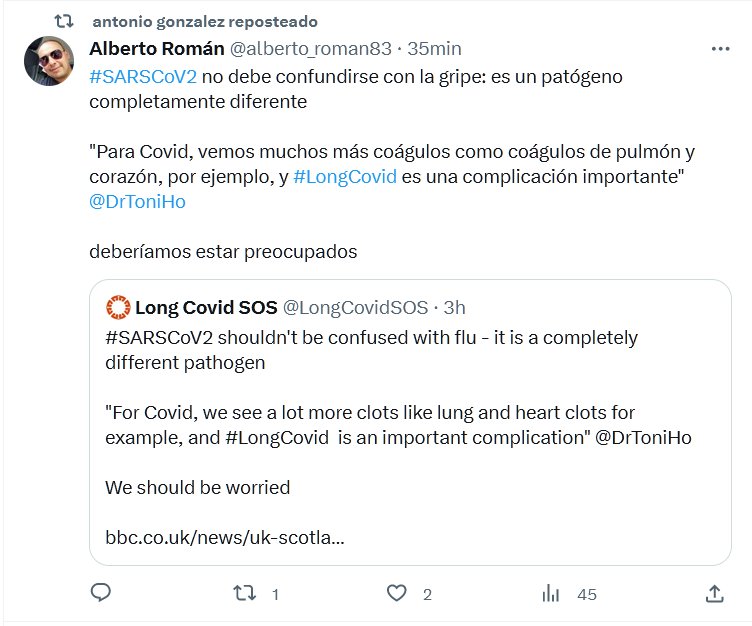
Task: Like the tweet with heart icon
Action: pos(399,593)
